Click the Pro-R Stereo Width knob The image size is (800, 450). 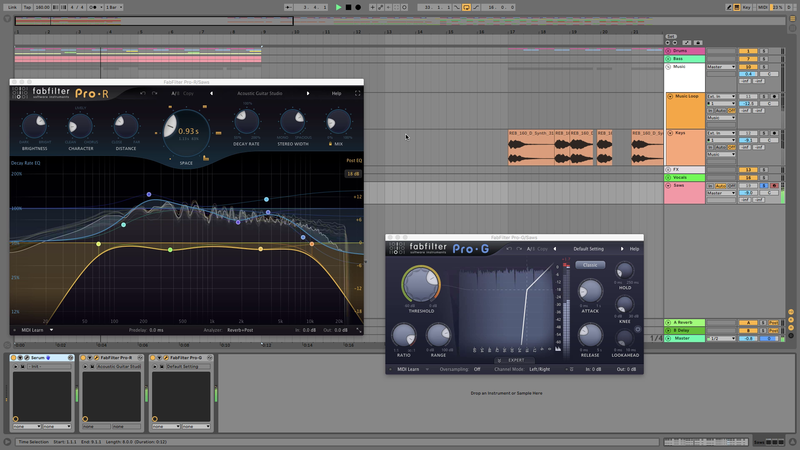(292, 121)
